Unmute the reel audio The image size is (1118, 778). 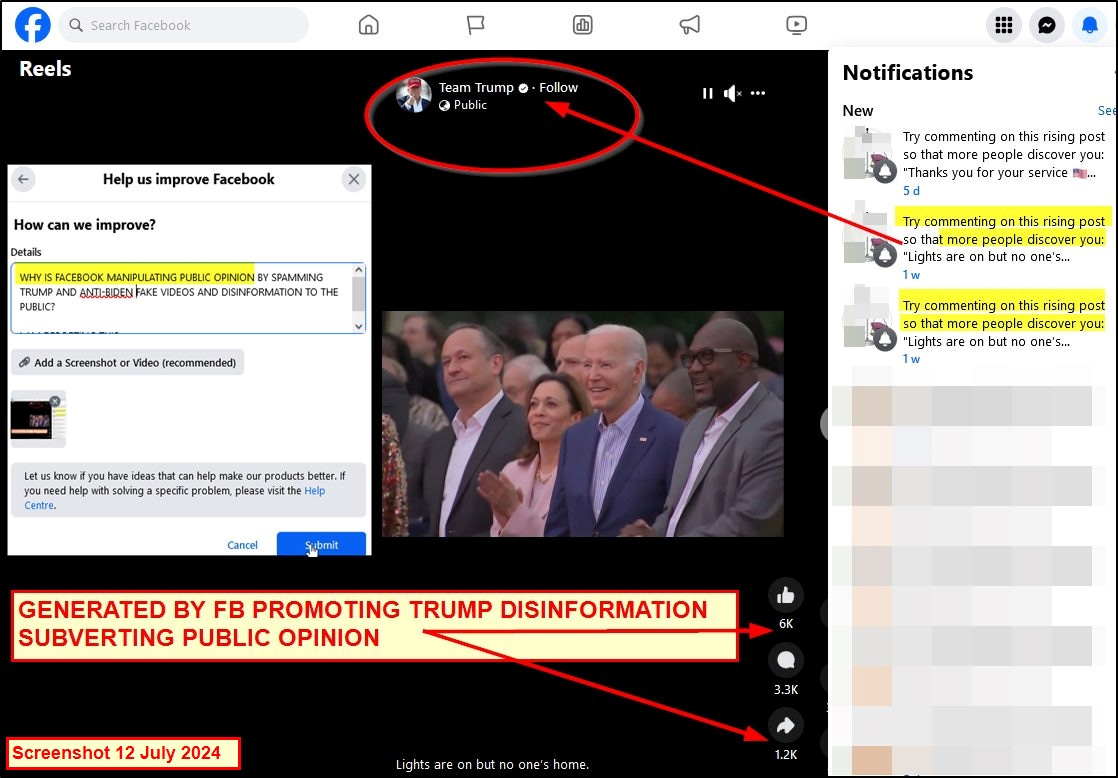click(x=732, y=93)
